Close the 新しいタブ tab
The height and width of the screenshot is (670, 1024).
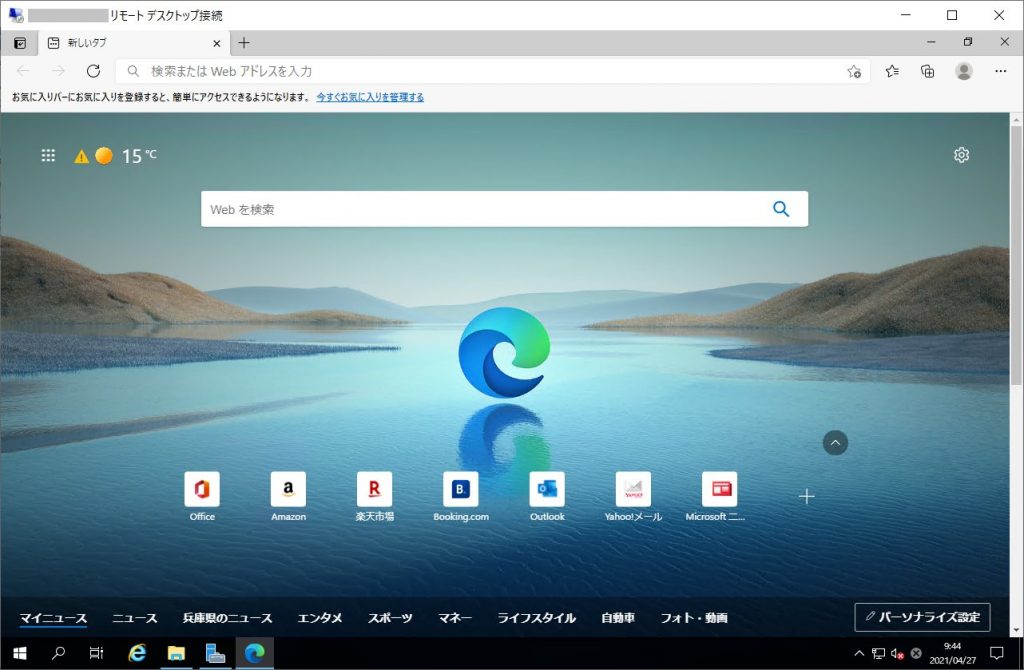(x=217, y=44)
